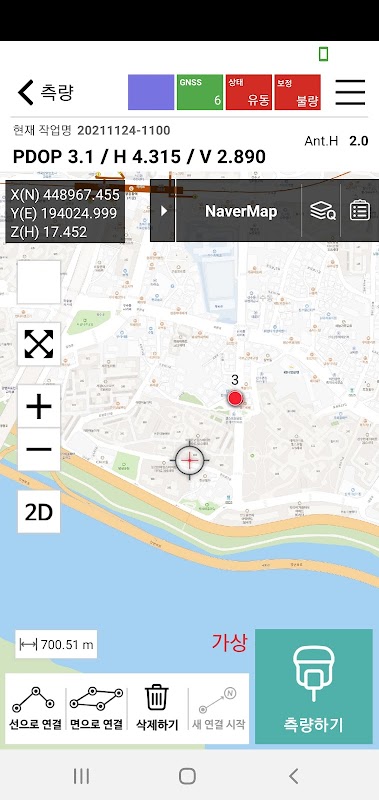
Task: Tap the red 보정 불량 indicator
Action: coord(297,92)
